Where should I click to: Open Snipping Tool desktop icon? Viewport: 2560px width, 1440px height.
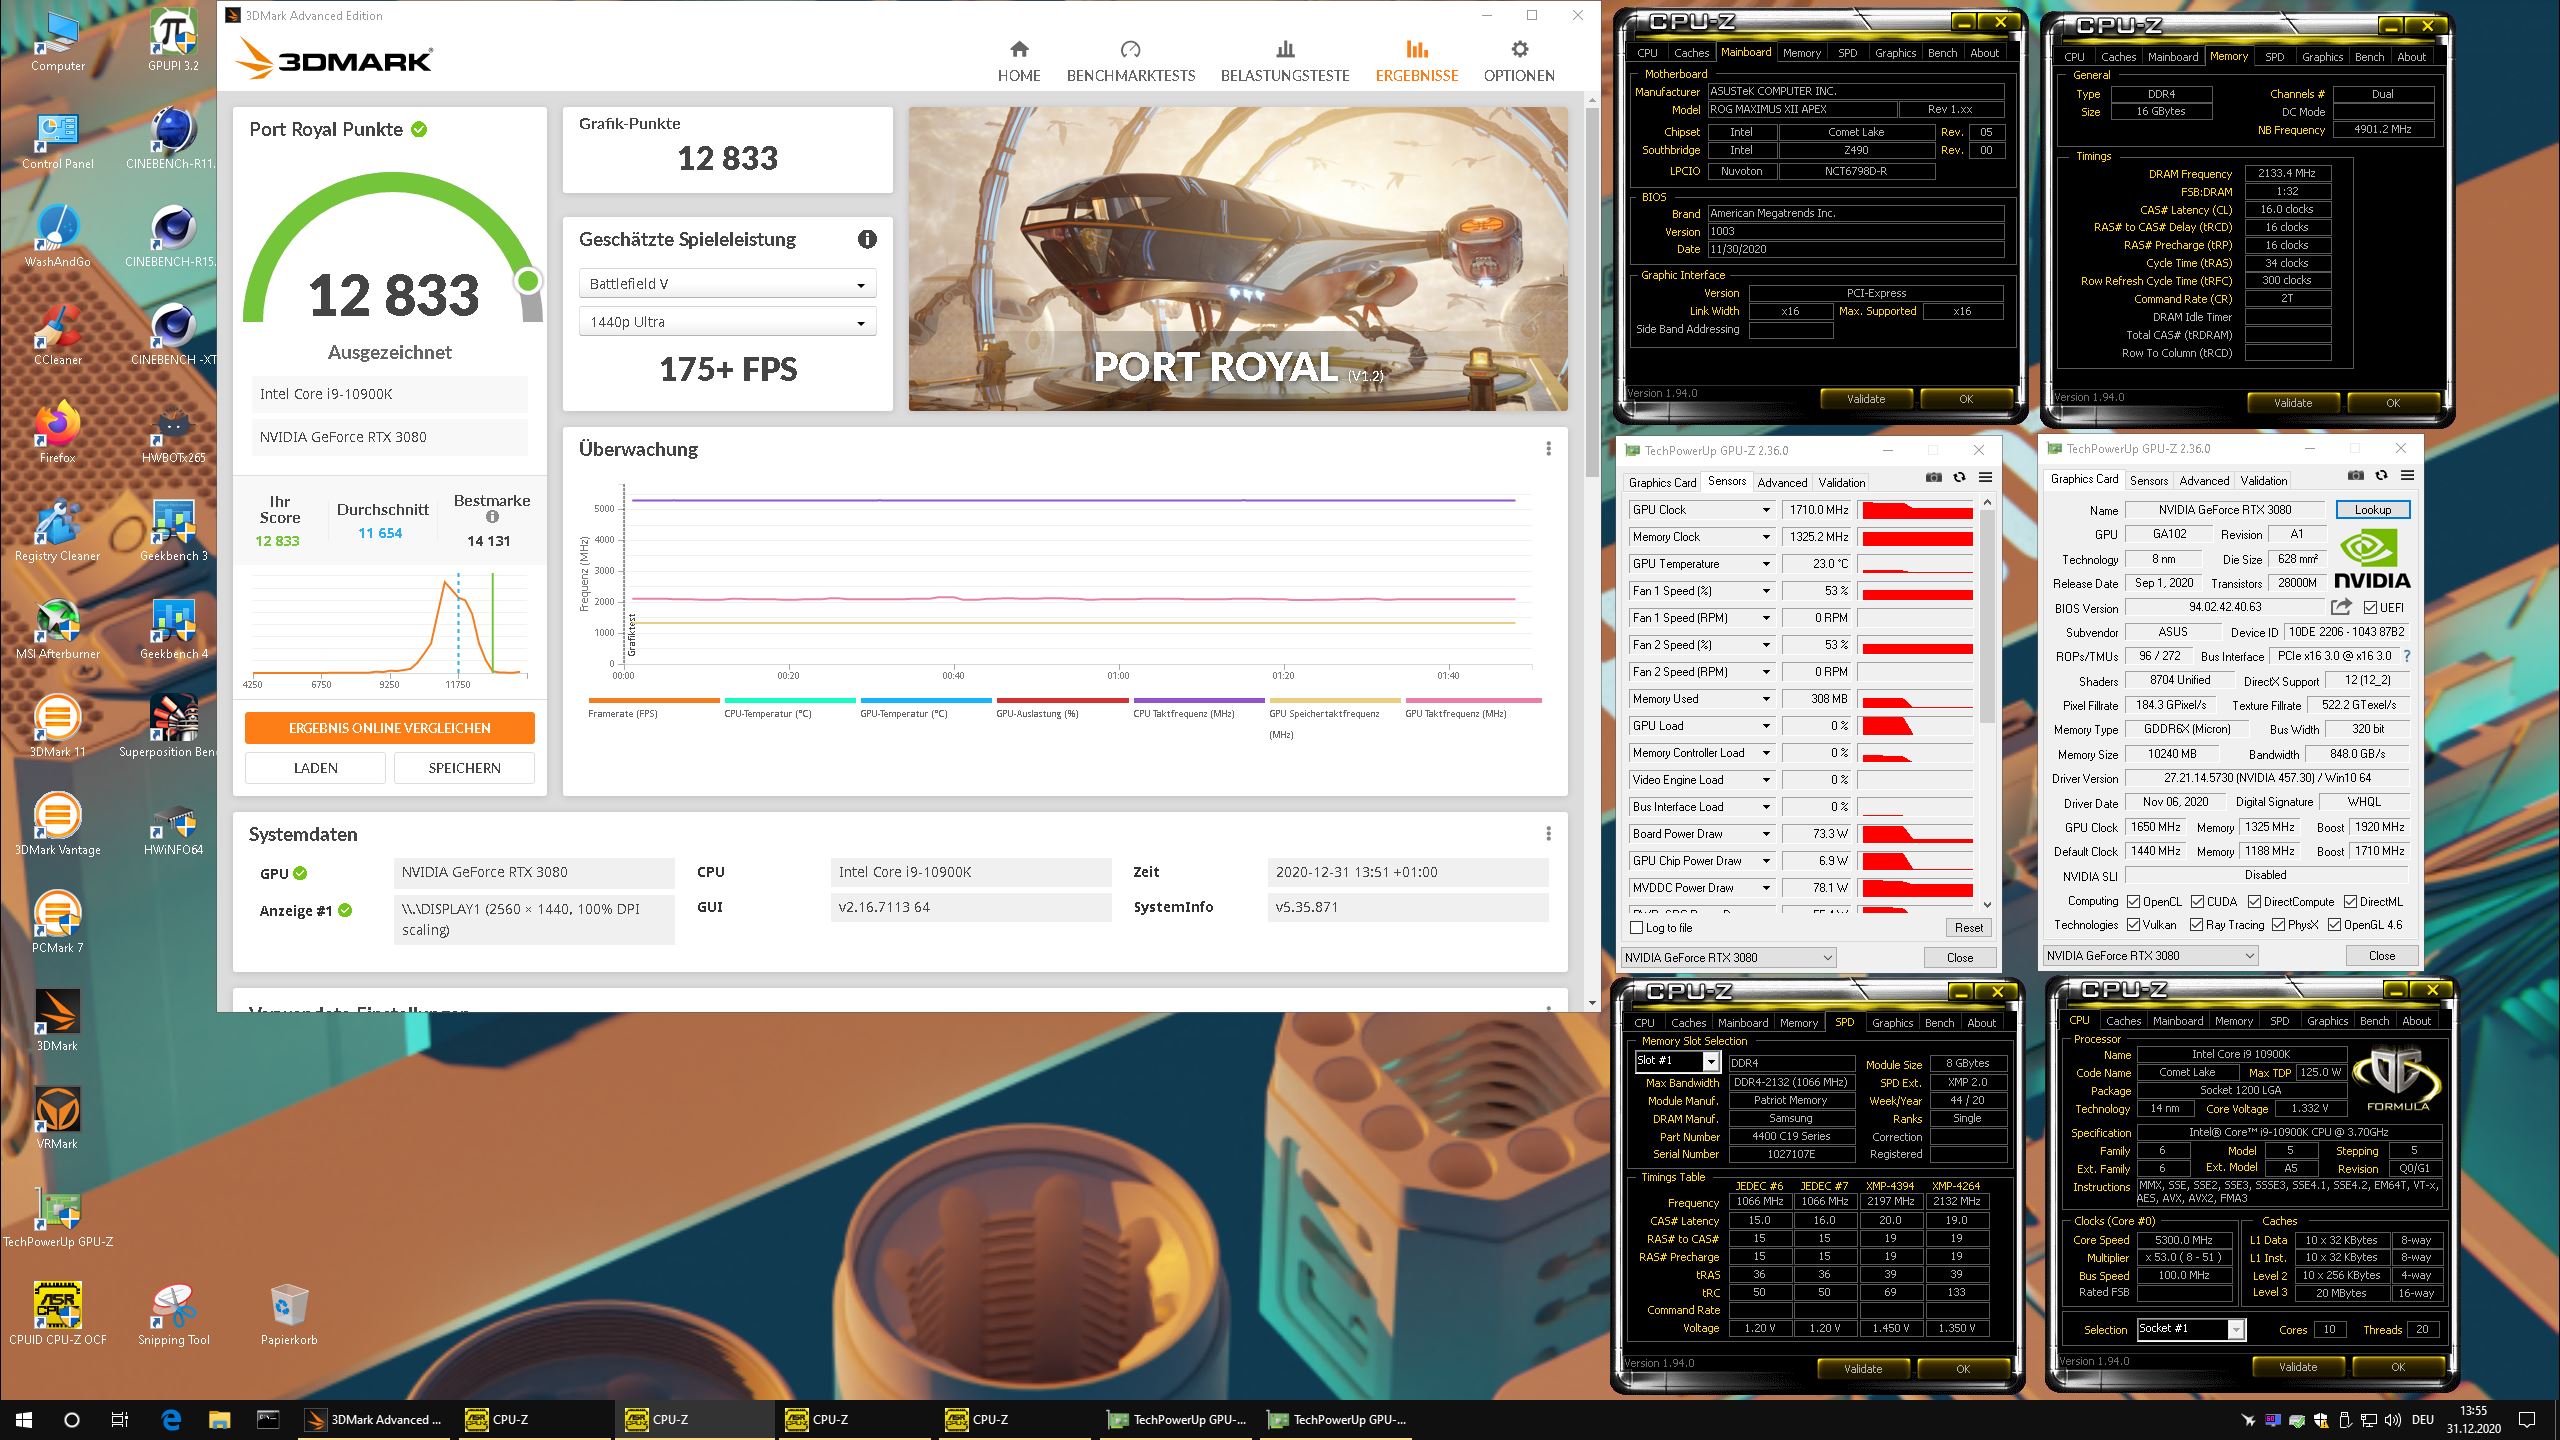point(173,1314)
